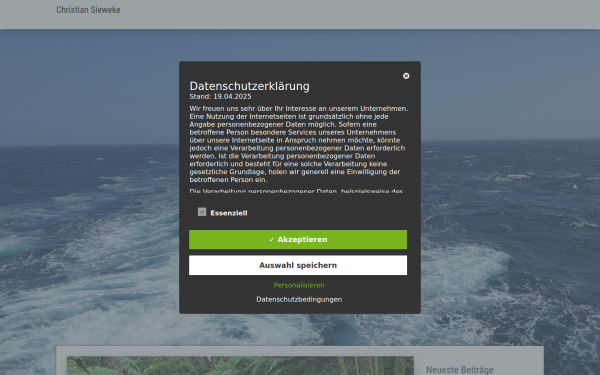Click the forest post thumbnail image
Image resolution: width=600 pixels, height=375 pixels.
240,366
